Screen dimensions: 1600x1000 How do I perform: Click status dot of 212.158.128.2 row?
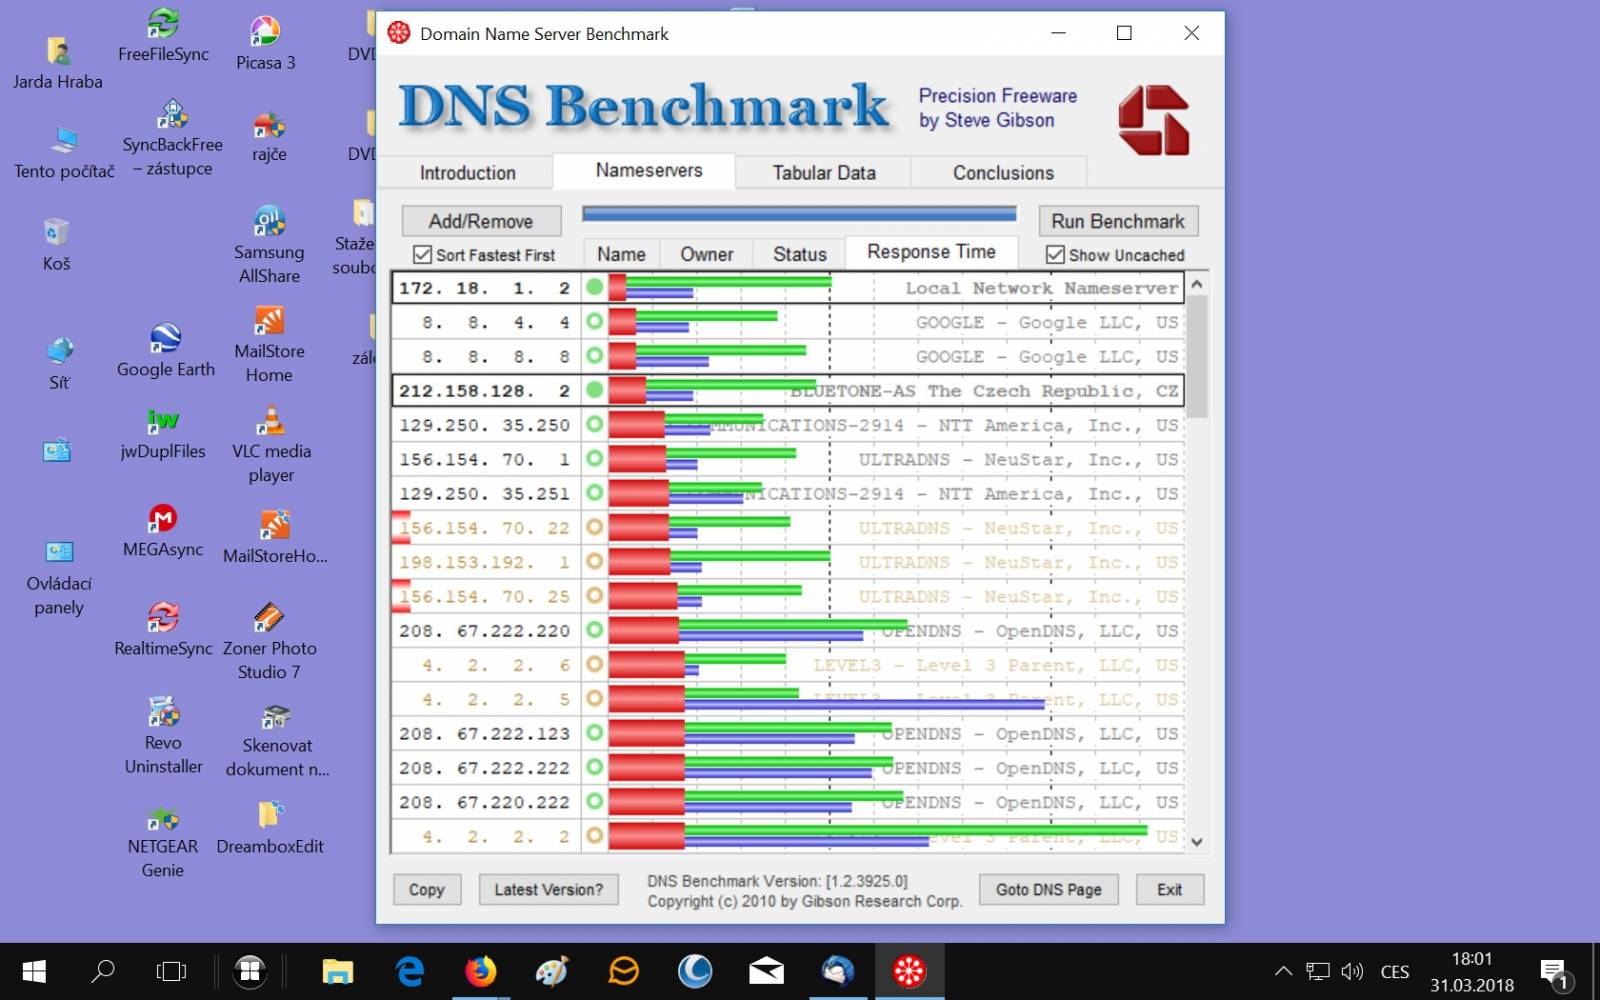(595, 390)
